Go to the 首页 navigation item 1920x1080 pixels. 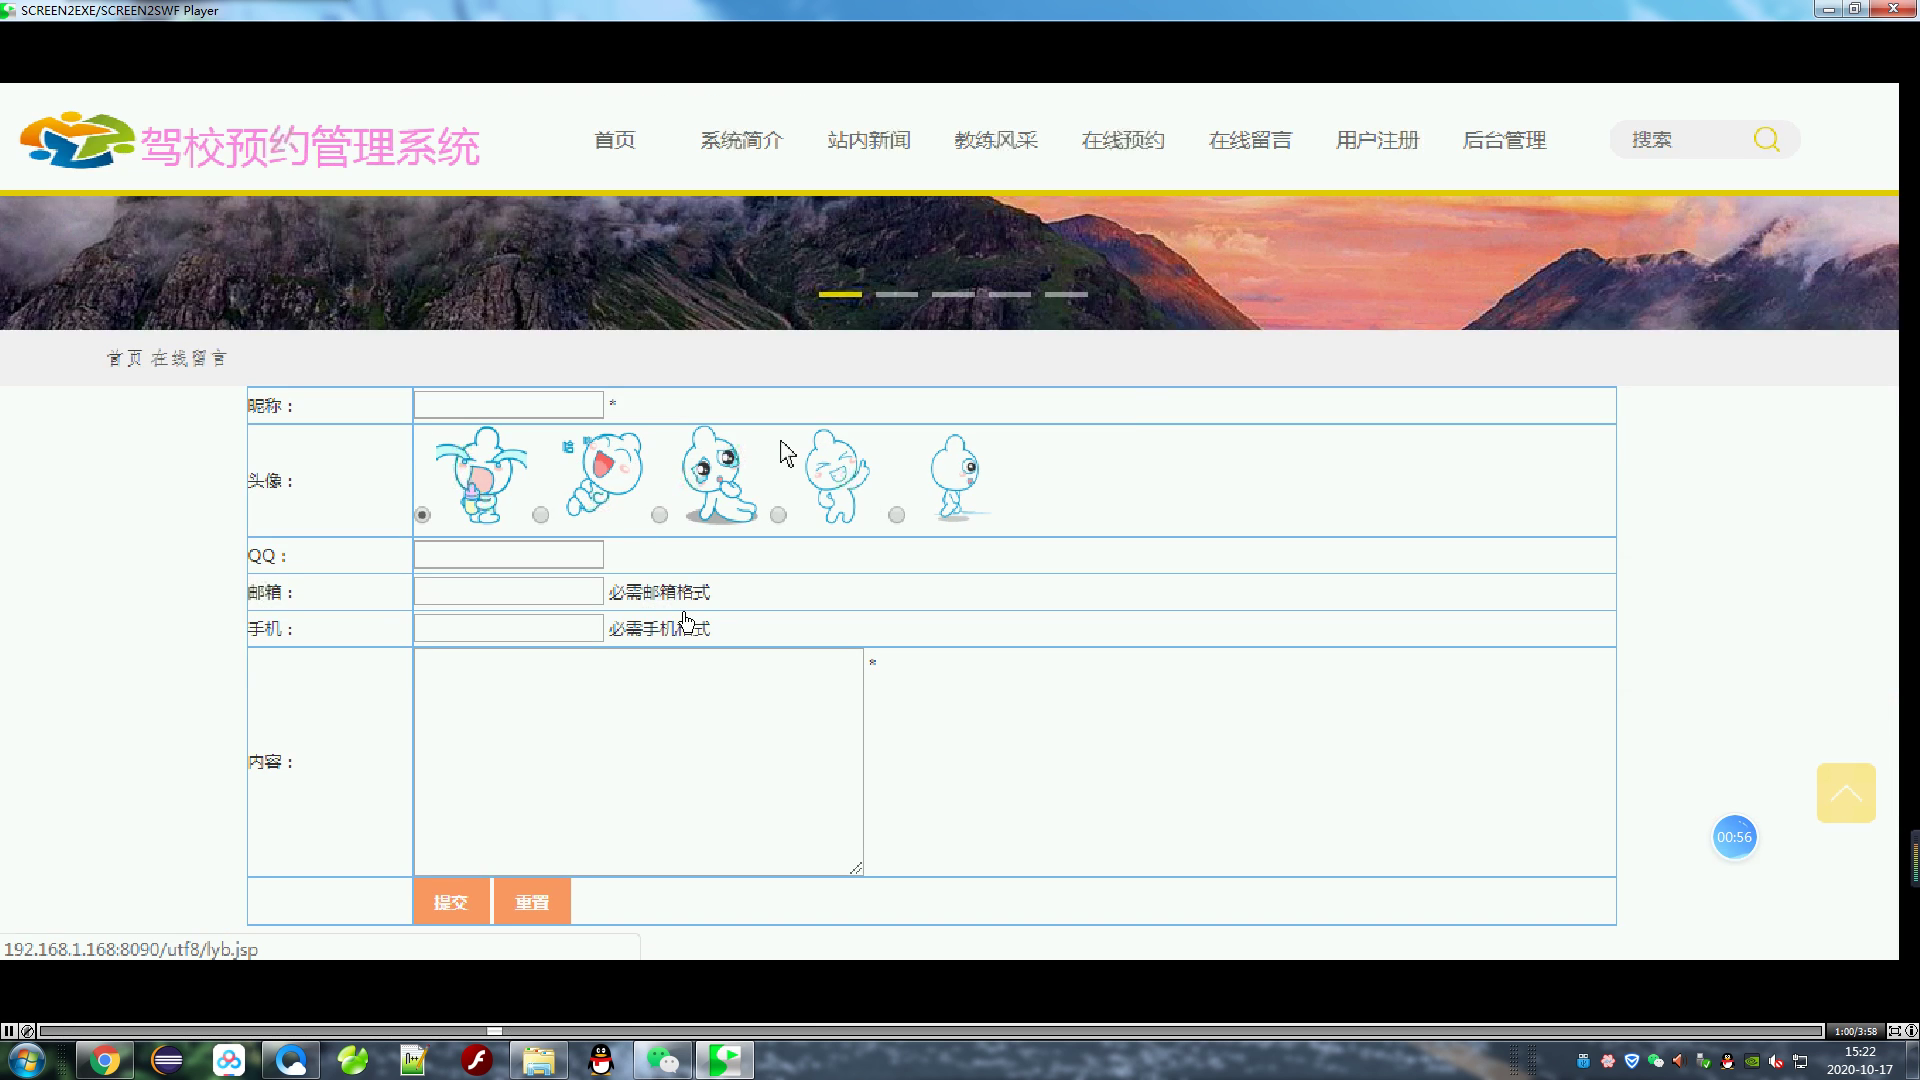[x=614, y=140]
